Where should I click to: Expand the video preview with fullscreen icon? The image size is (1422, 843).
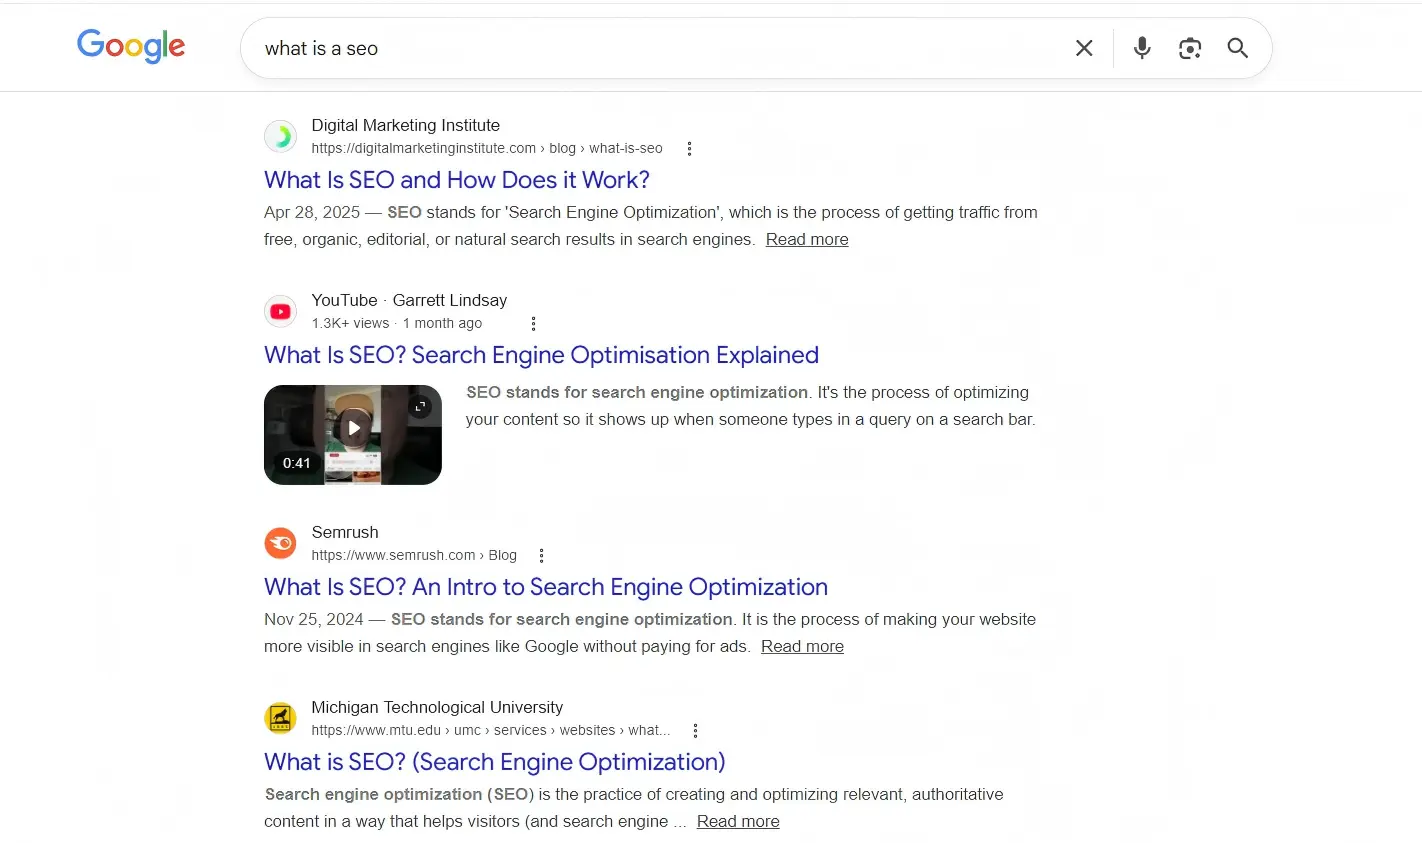(420, 406)
